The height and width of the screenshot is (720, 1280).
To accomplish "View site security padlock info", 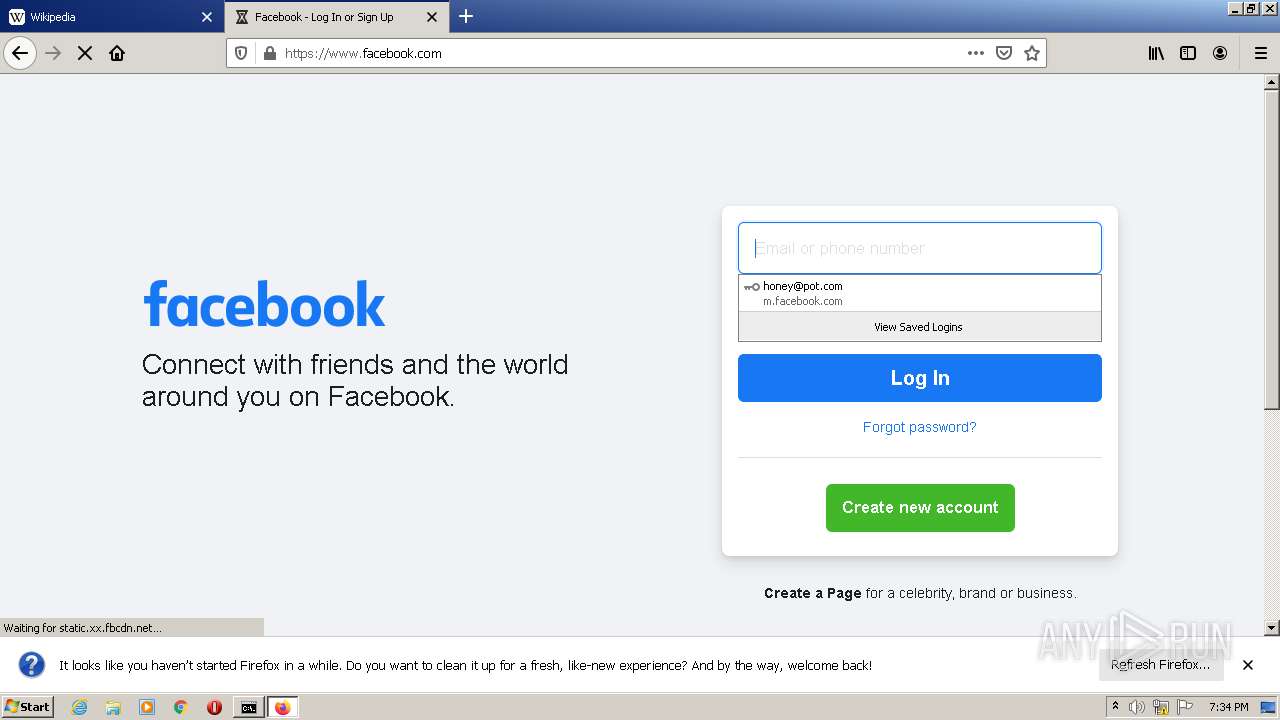I will [268, 53].
